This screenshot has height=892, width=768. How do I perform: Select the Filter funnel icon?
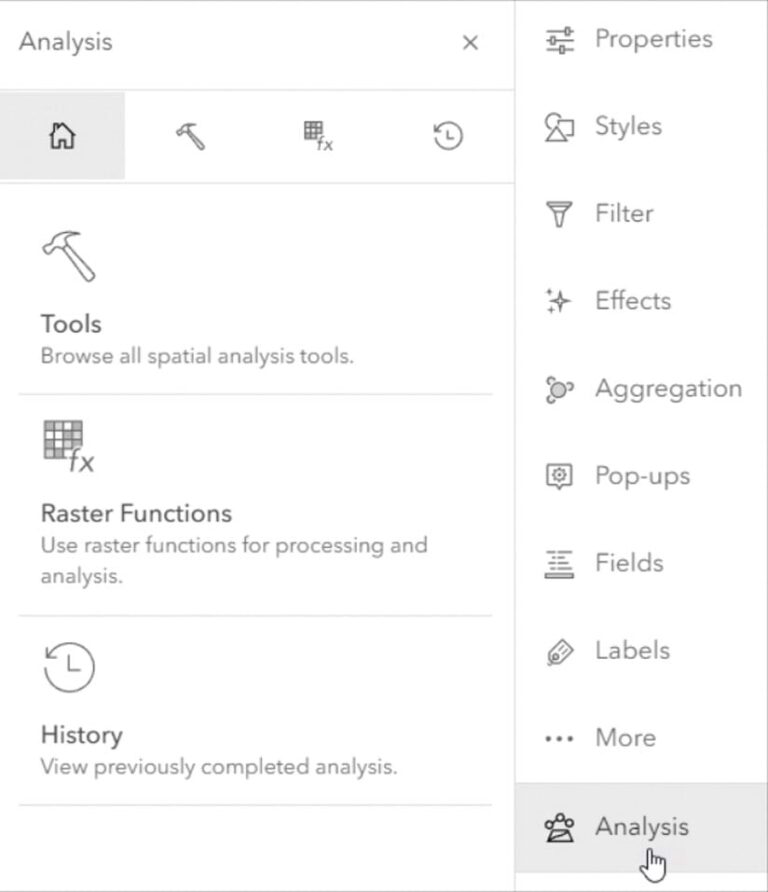point(559,214)
